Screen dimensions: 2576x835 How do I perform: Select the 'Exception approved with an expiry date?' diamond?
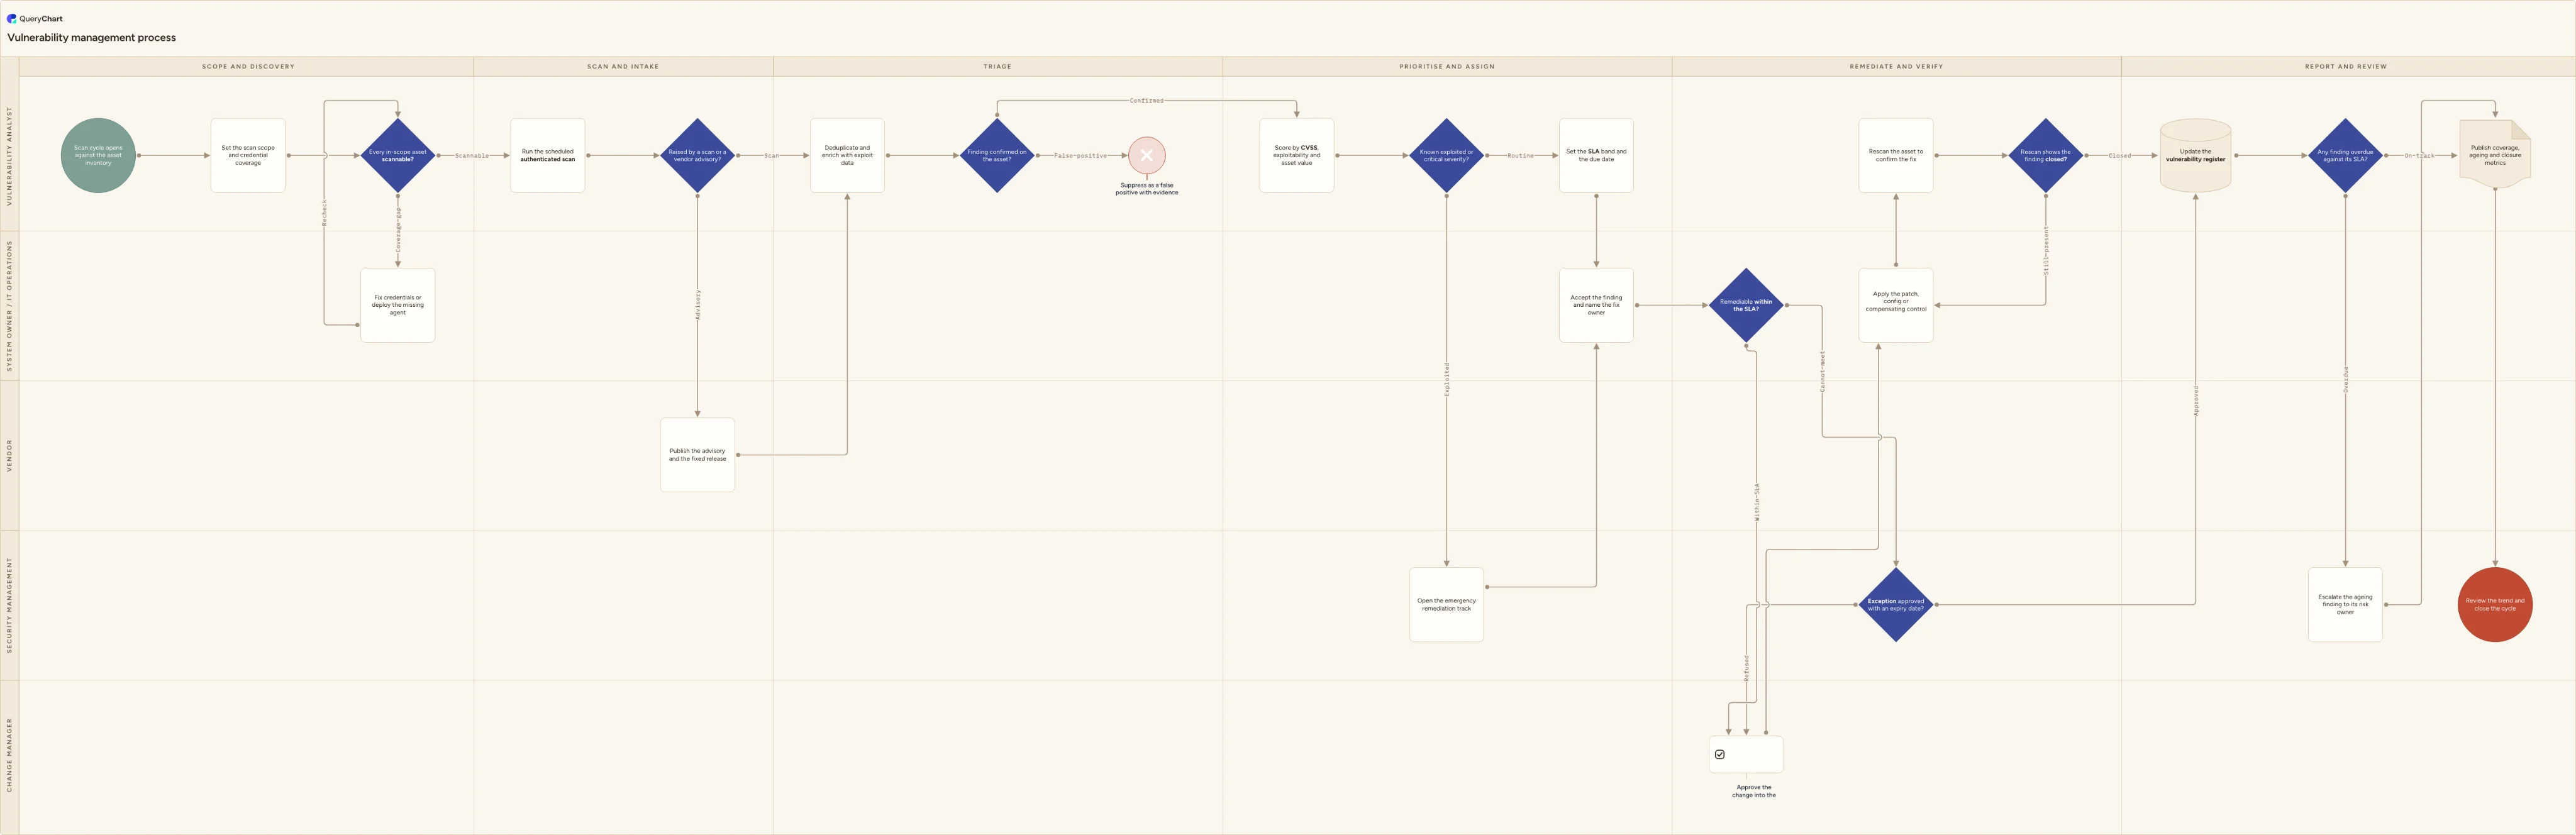tap(1896, 605)
